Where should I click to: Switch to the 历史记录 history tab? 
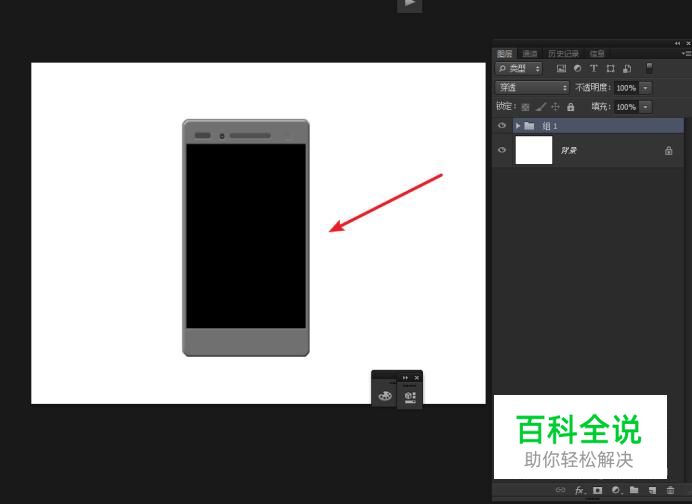563,53
